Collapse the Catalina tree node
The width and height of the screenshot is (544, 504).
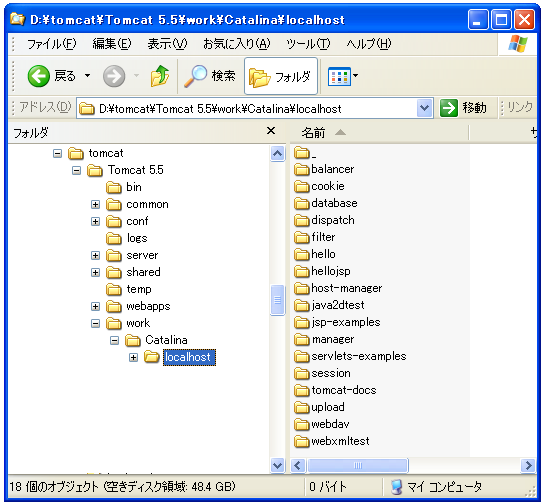[114, 340]
